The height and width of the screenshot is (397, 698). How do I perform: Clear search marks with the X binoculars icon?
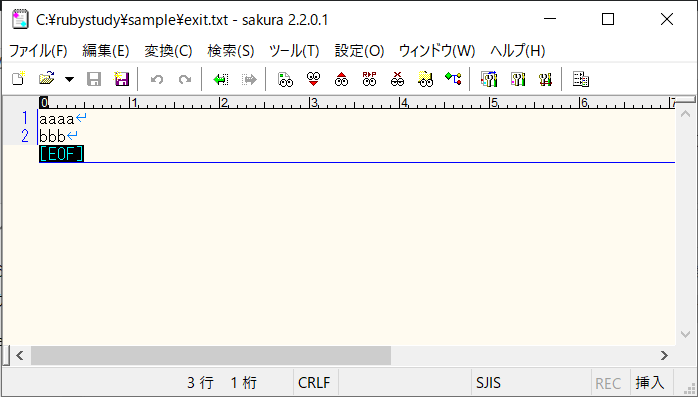click(x=398, y=79)
